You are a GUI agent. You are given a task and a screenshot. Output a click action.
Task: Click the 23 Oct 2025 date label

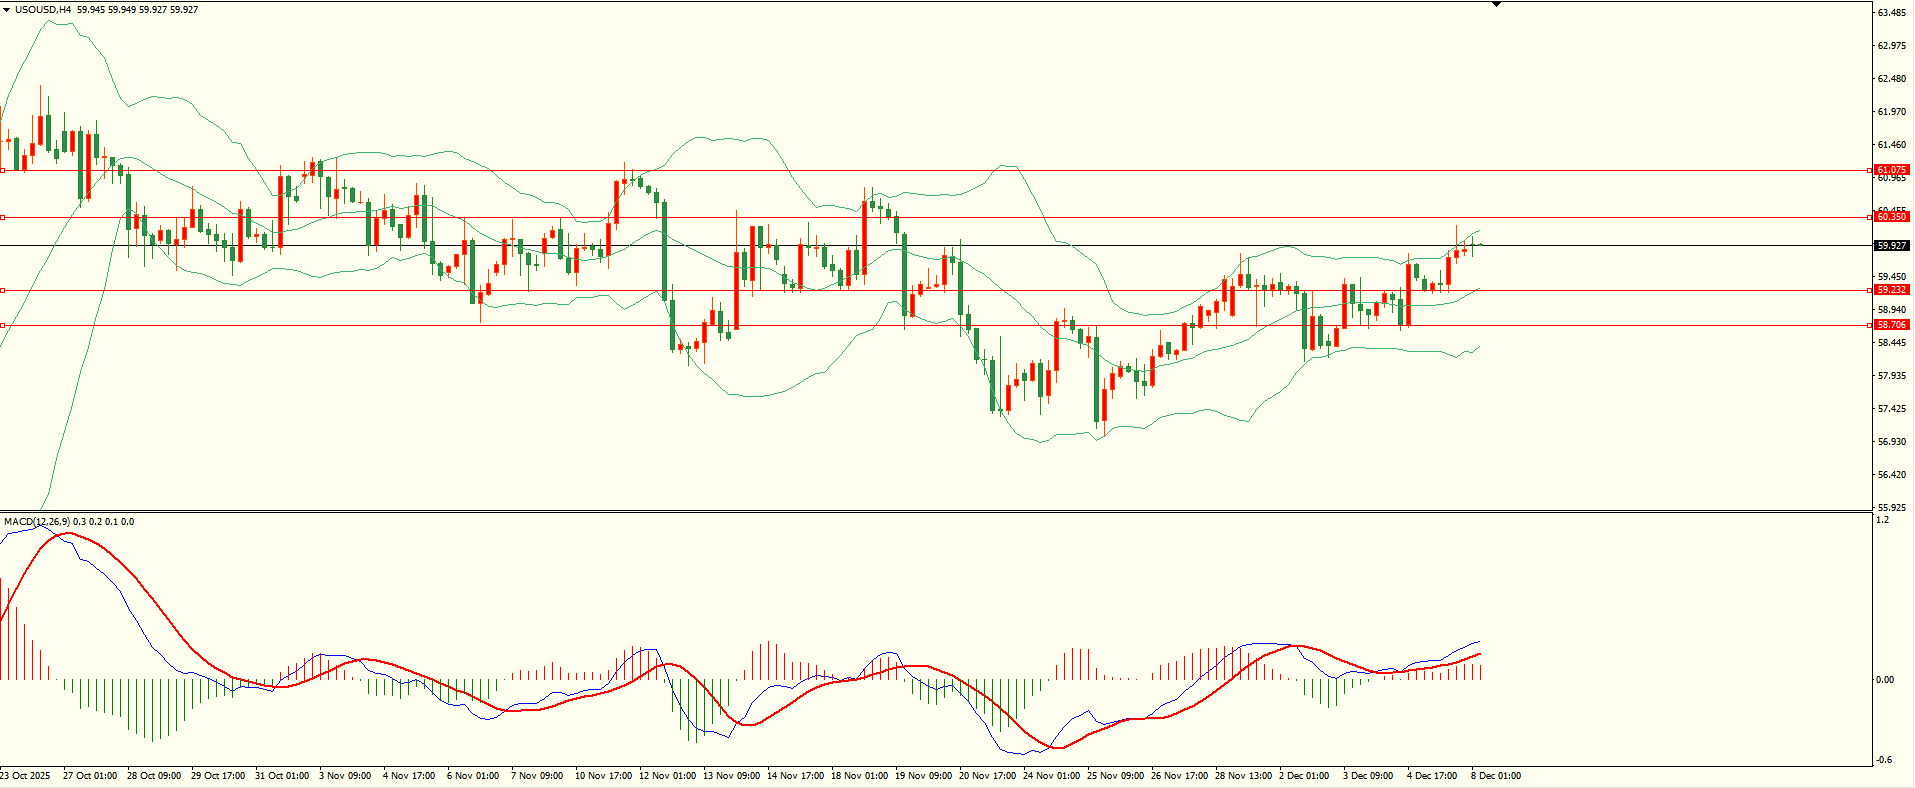coord(25,776)
